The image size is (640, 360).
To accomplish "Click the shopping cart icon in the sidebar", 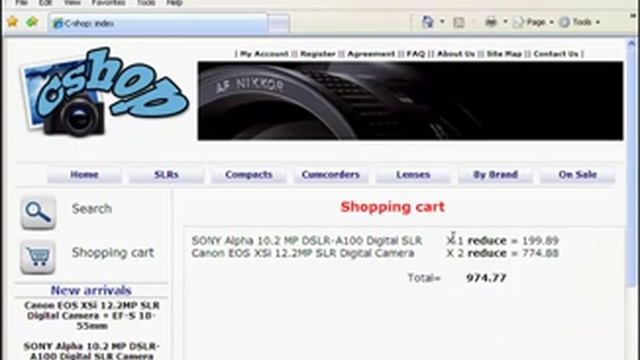I will pyautogui.click(x=38, y=257).
